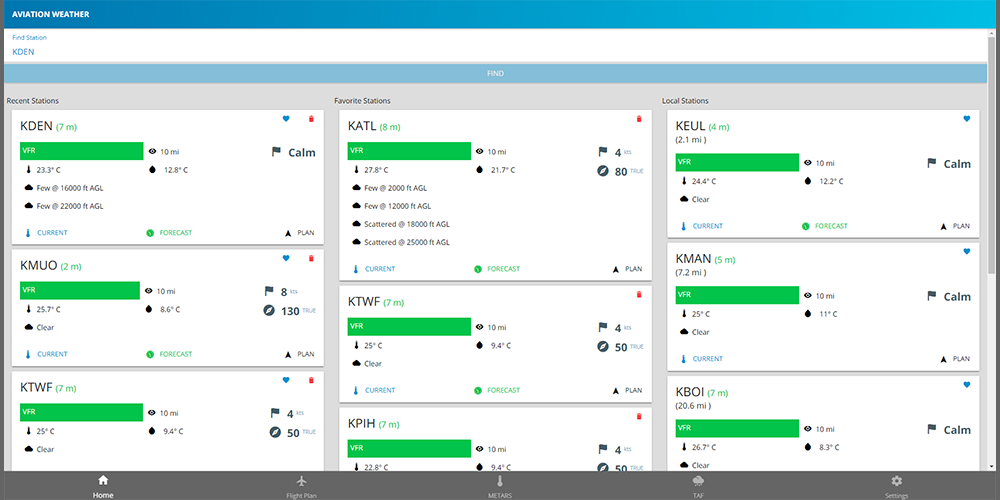Viewport: 1000px width, 500px height.
Task: Click the KATL VFR green status bar
Action: (409, 151)
